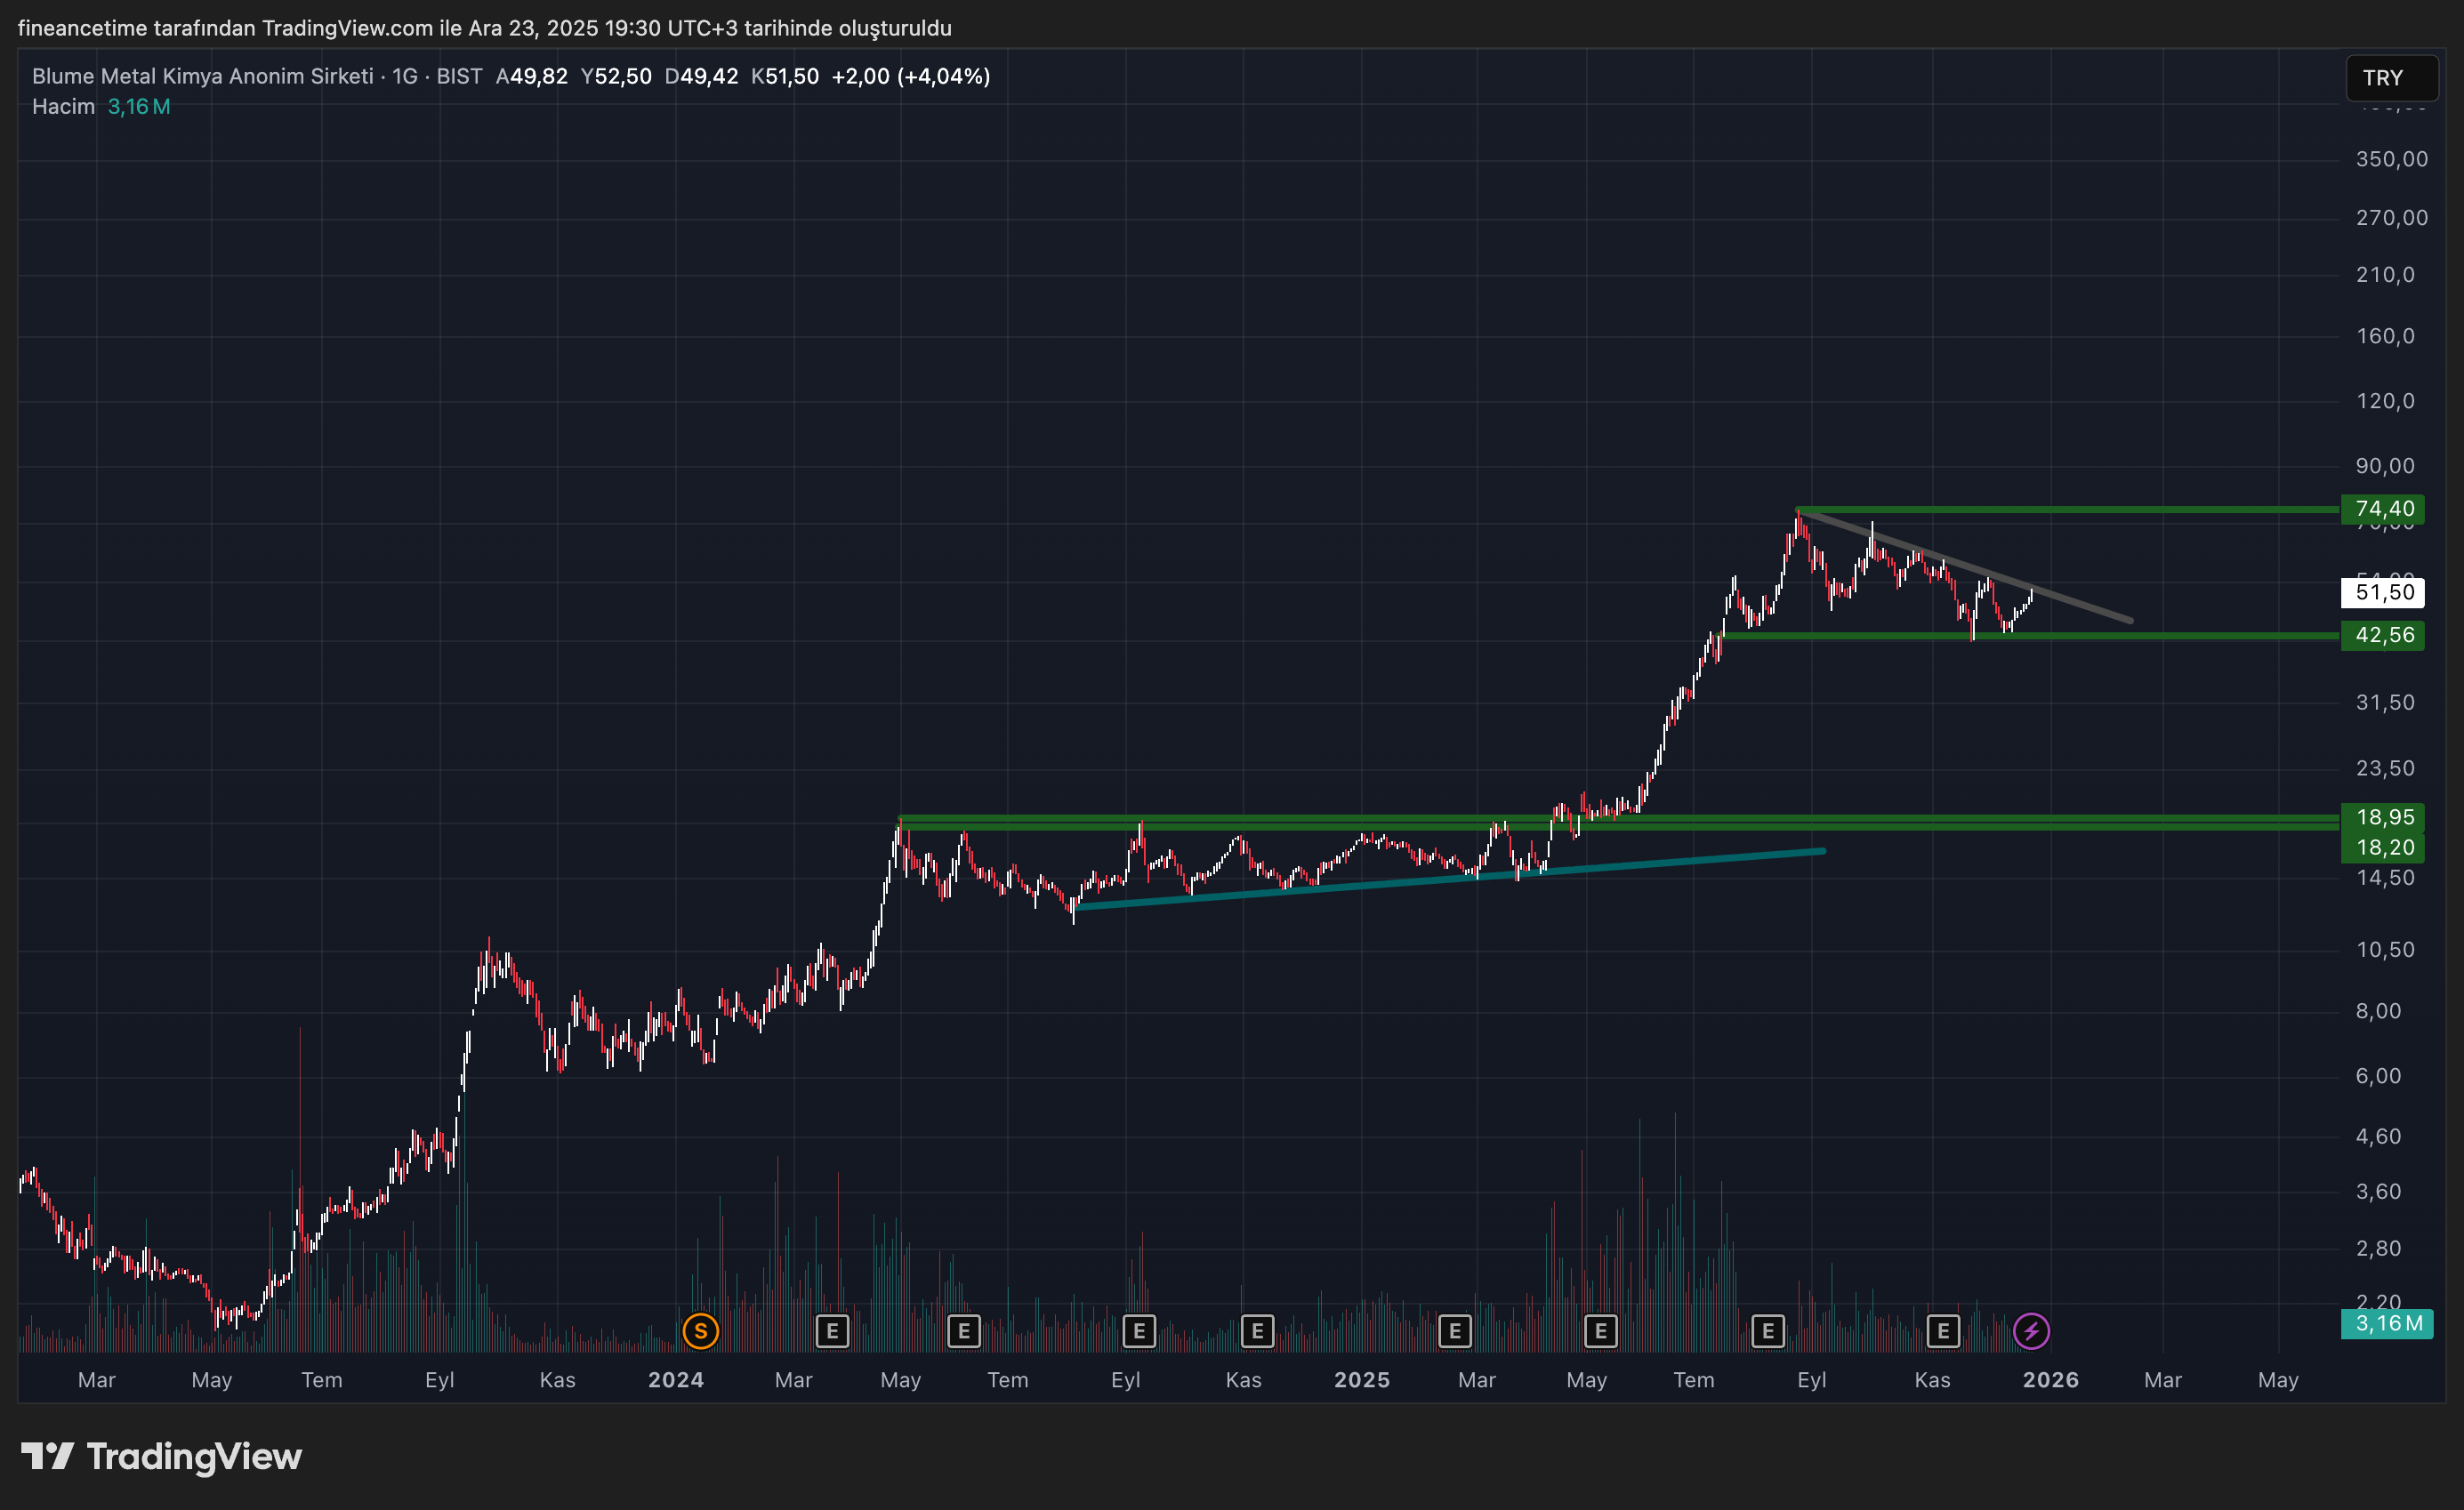Click the TradingView.com link in the attribution text
2464x1510 pixels.
click(x=347, y=28)
